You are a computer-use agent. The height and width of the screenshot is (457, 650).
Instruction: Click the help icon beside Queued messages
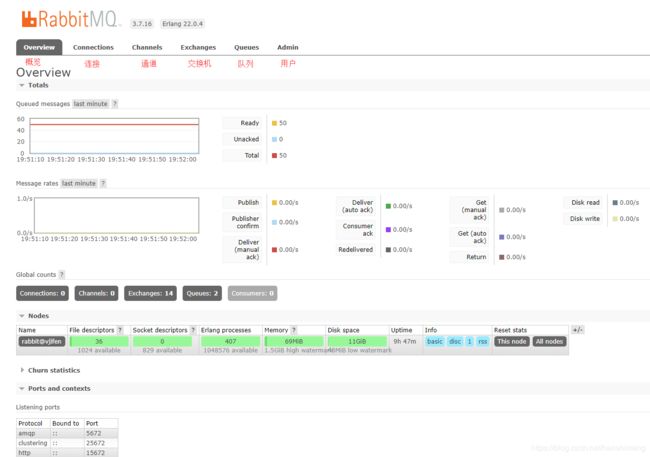(115, 104)
